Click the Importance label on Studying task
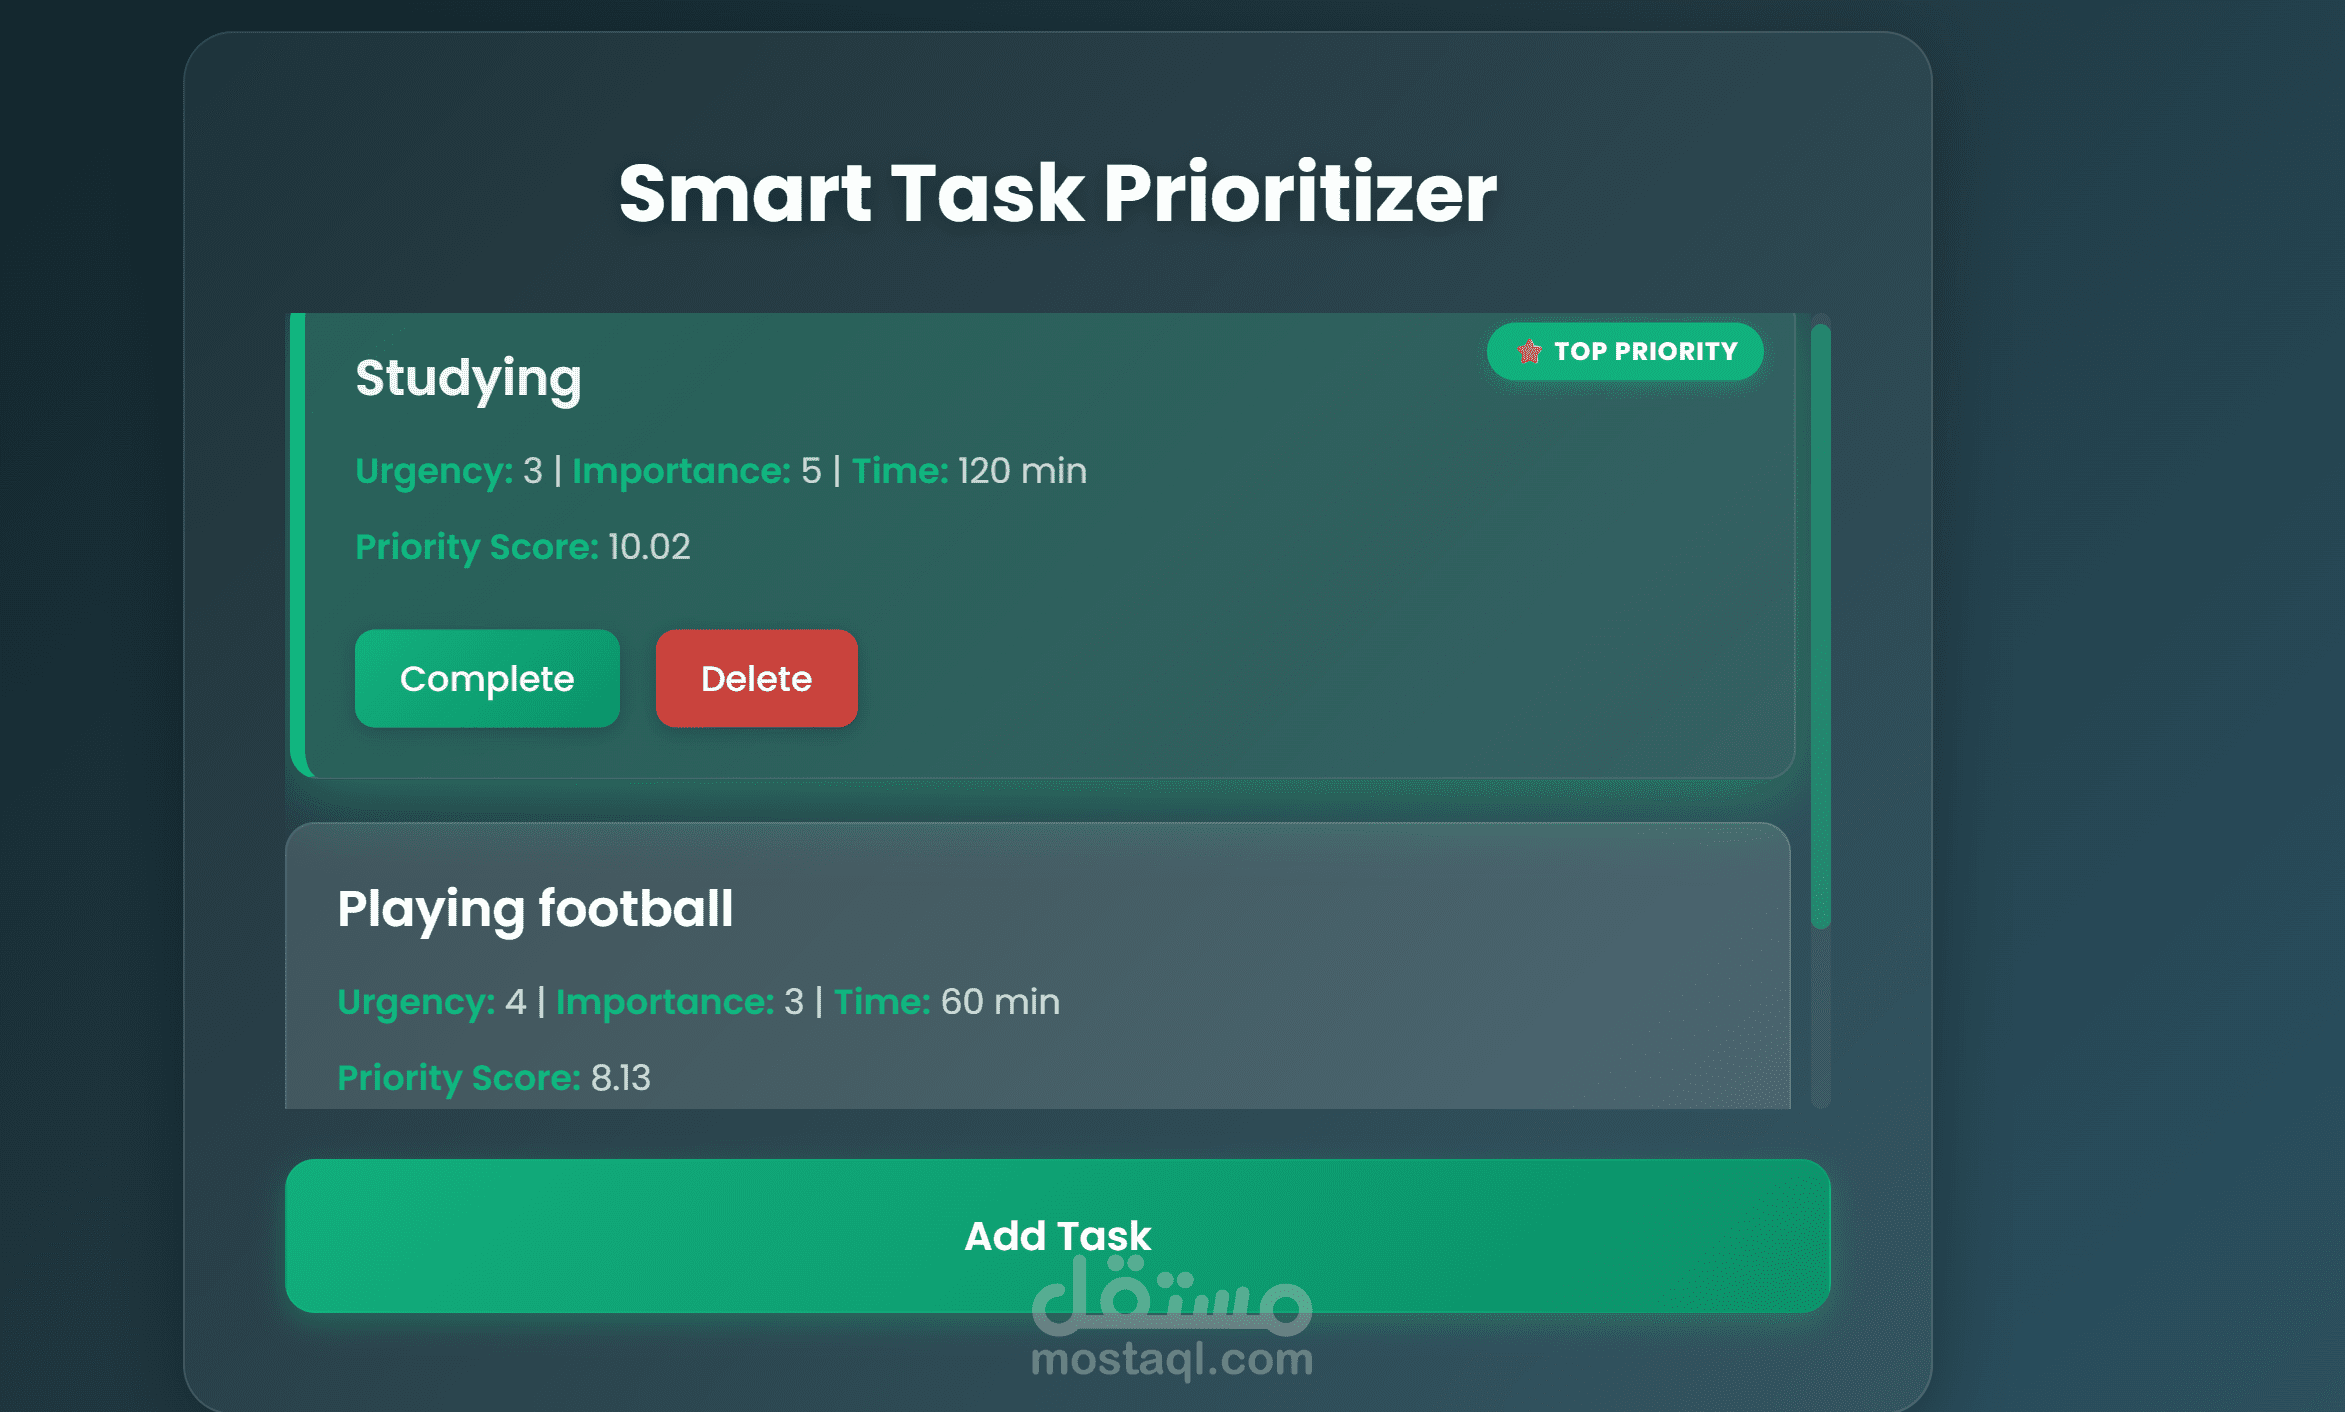 (x=681, y=471)
